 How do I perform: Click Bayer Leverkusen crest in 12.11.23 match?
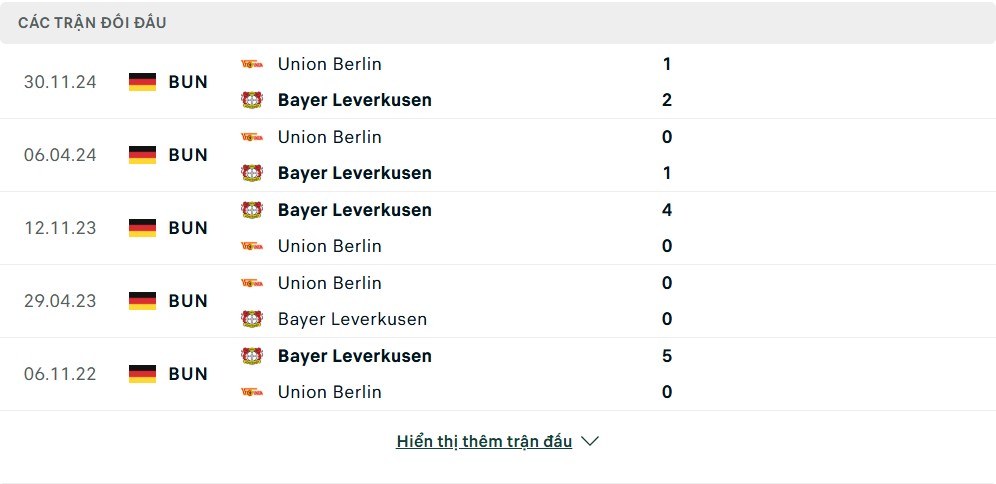[x=252, y=210]
